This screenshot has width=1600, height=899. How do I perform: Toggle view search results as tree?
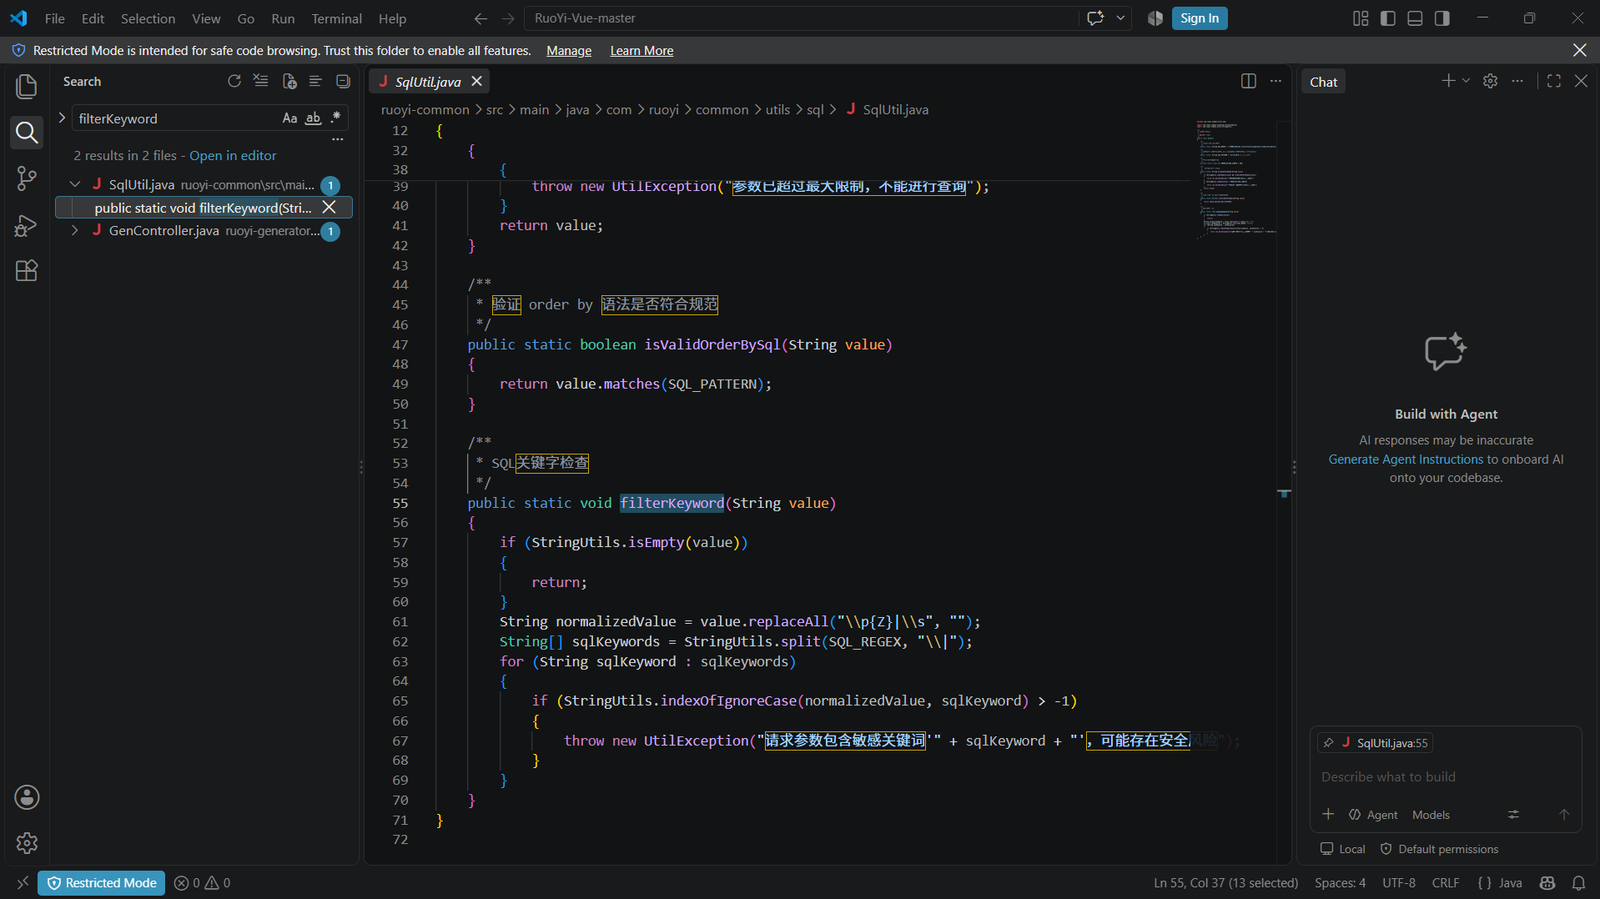pyautogui.click(x=316, y=81)
